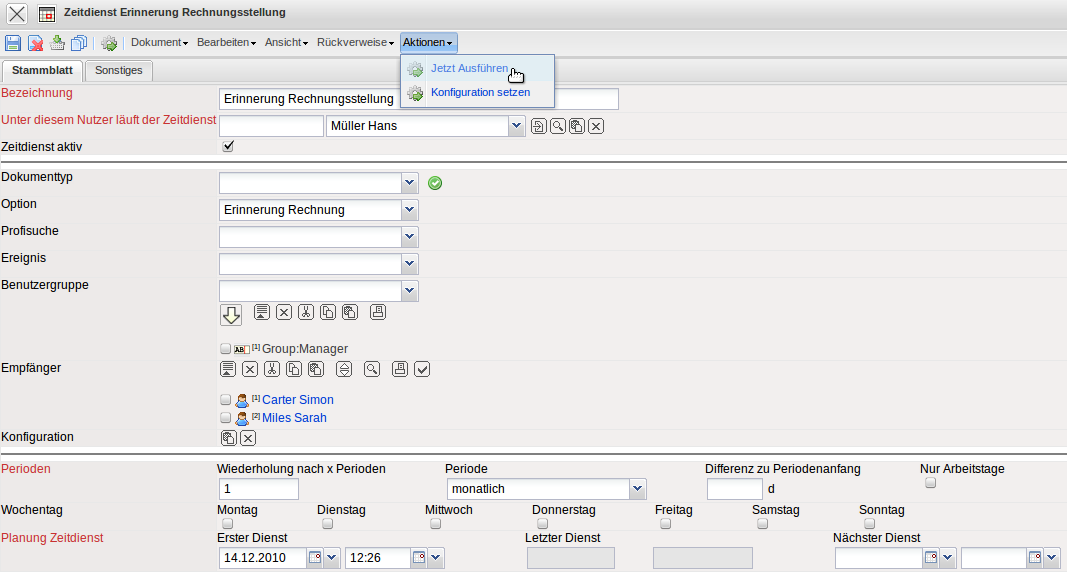Expand the Option dropdown showing Erinnerung Rechnung
The height and width of the screenshot is (573, 1067).
tap(409, 210)
